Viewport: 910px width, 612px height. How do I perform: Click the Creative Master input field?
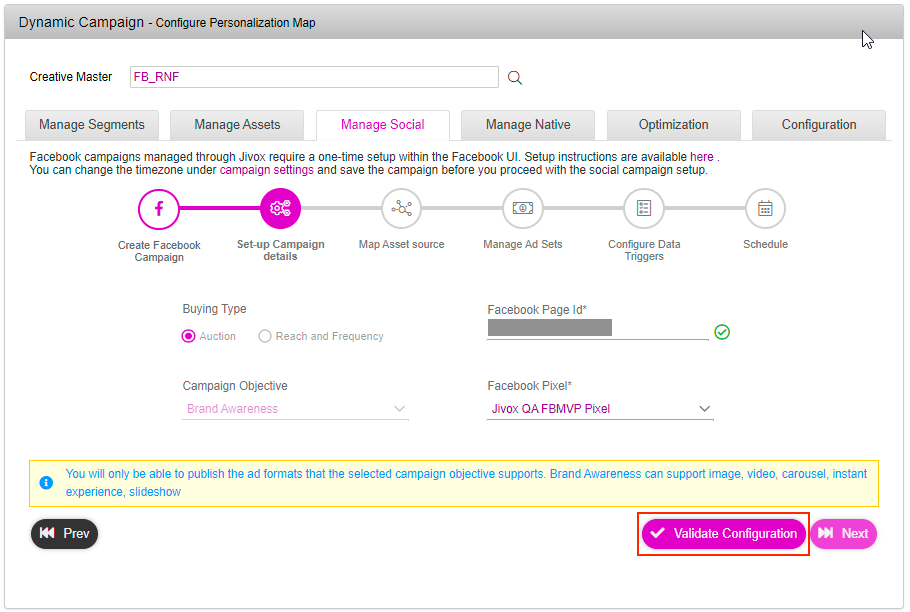(x=314, y=77)
